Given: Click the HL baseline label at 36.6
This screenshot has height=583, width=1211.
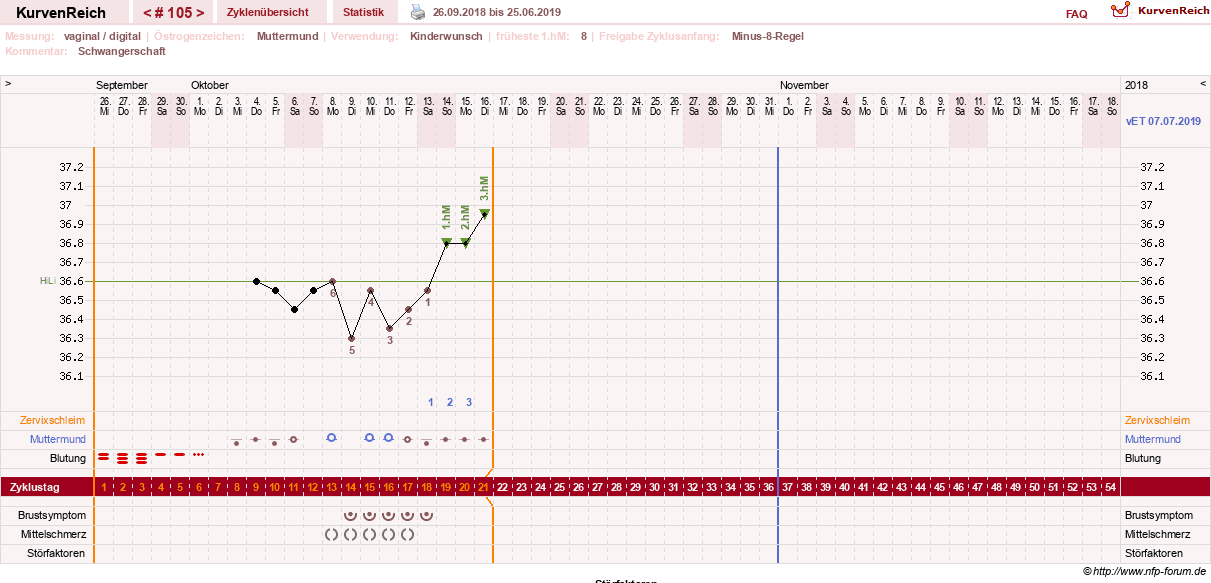Looking at the screenshot, I should coord(46,281).
